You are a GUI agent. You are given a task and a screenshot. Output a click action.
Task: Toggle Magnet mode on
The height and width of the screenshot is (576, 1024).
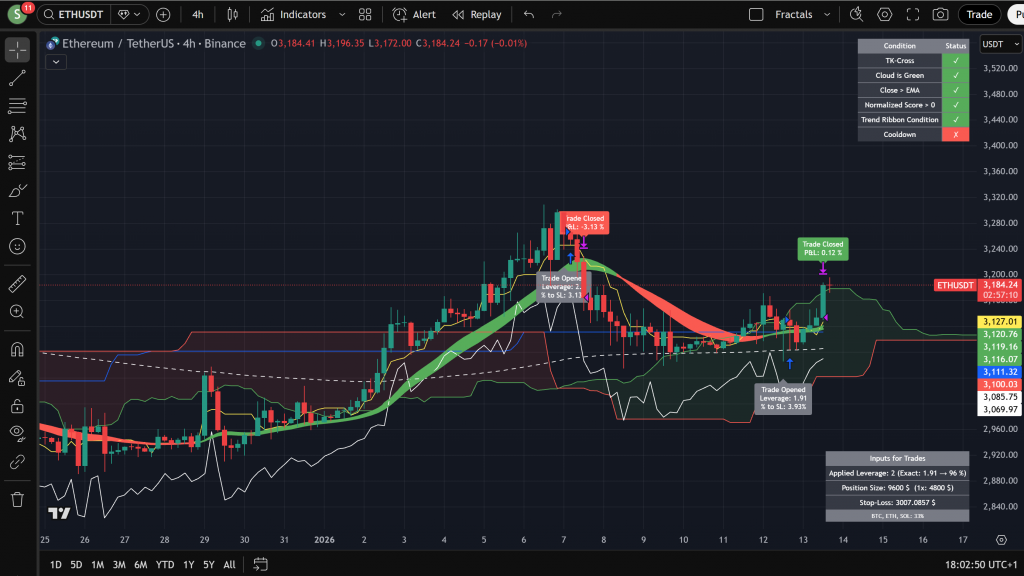[17, 350]
